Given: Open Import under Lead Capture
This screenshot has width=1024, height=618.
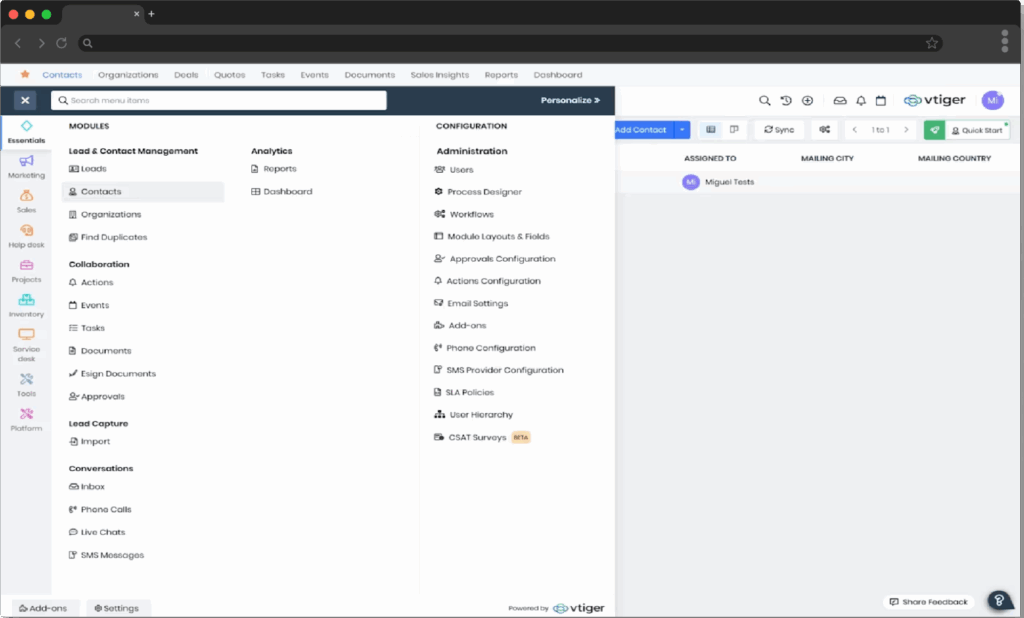Looking at the screenshot, I should [x=89, y=442].
